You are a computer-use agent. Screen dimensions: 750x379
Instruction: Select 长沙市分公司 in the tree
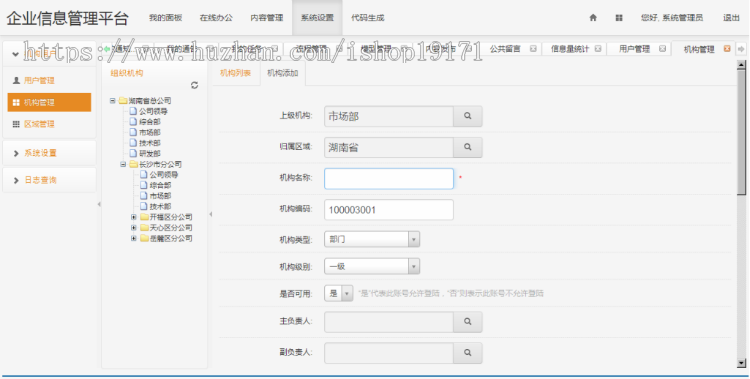click(x=160, y=164)
